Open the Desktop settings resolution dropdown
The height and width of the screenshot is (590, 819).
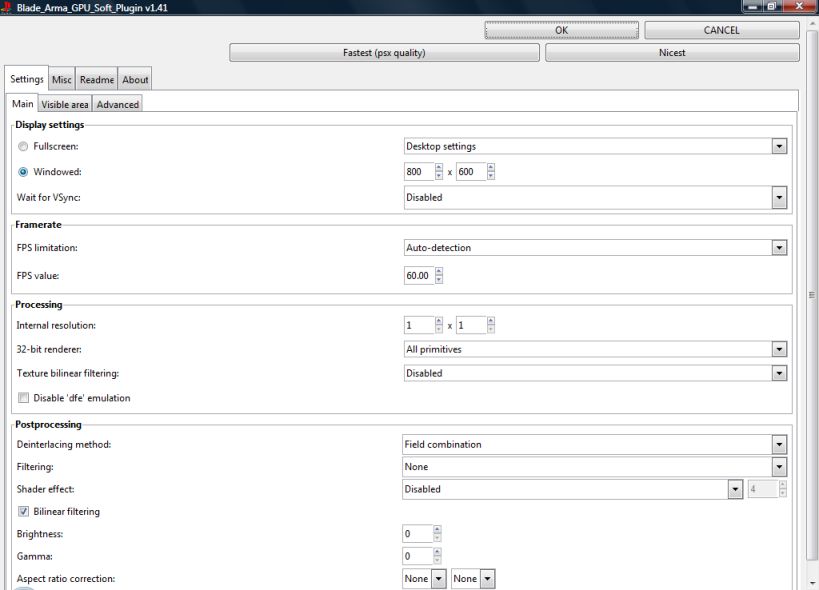point(595,146)
